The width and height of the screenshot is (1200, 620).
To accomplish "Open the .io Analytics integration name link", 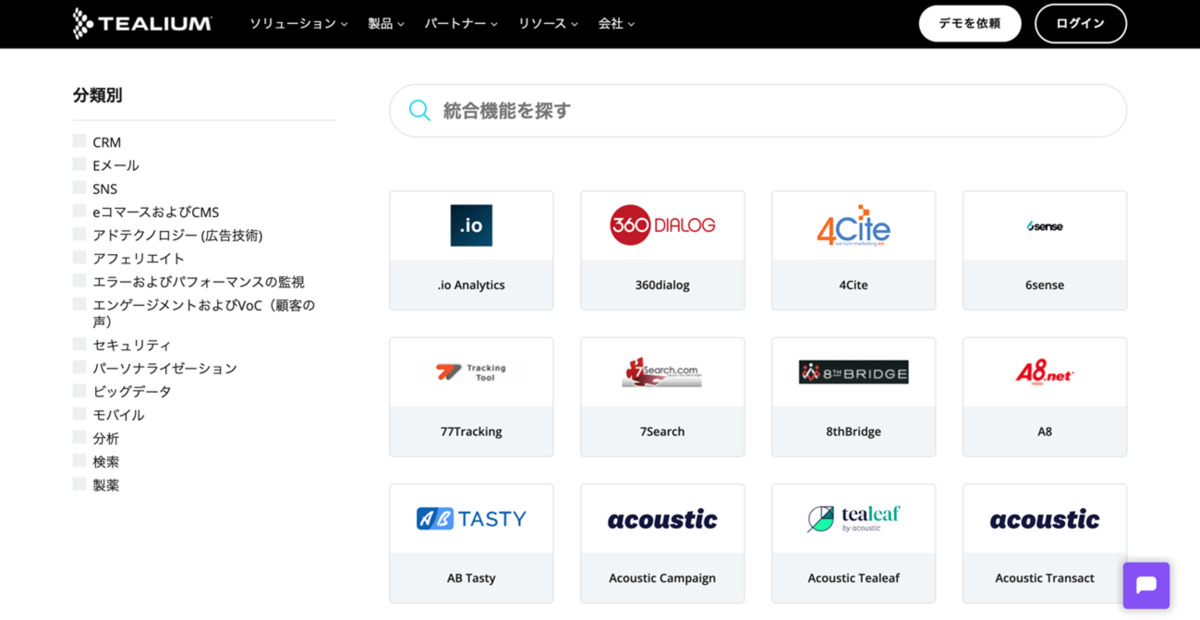I will coord(471,285).
